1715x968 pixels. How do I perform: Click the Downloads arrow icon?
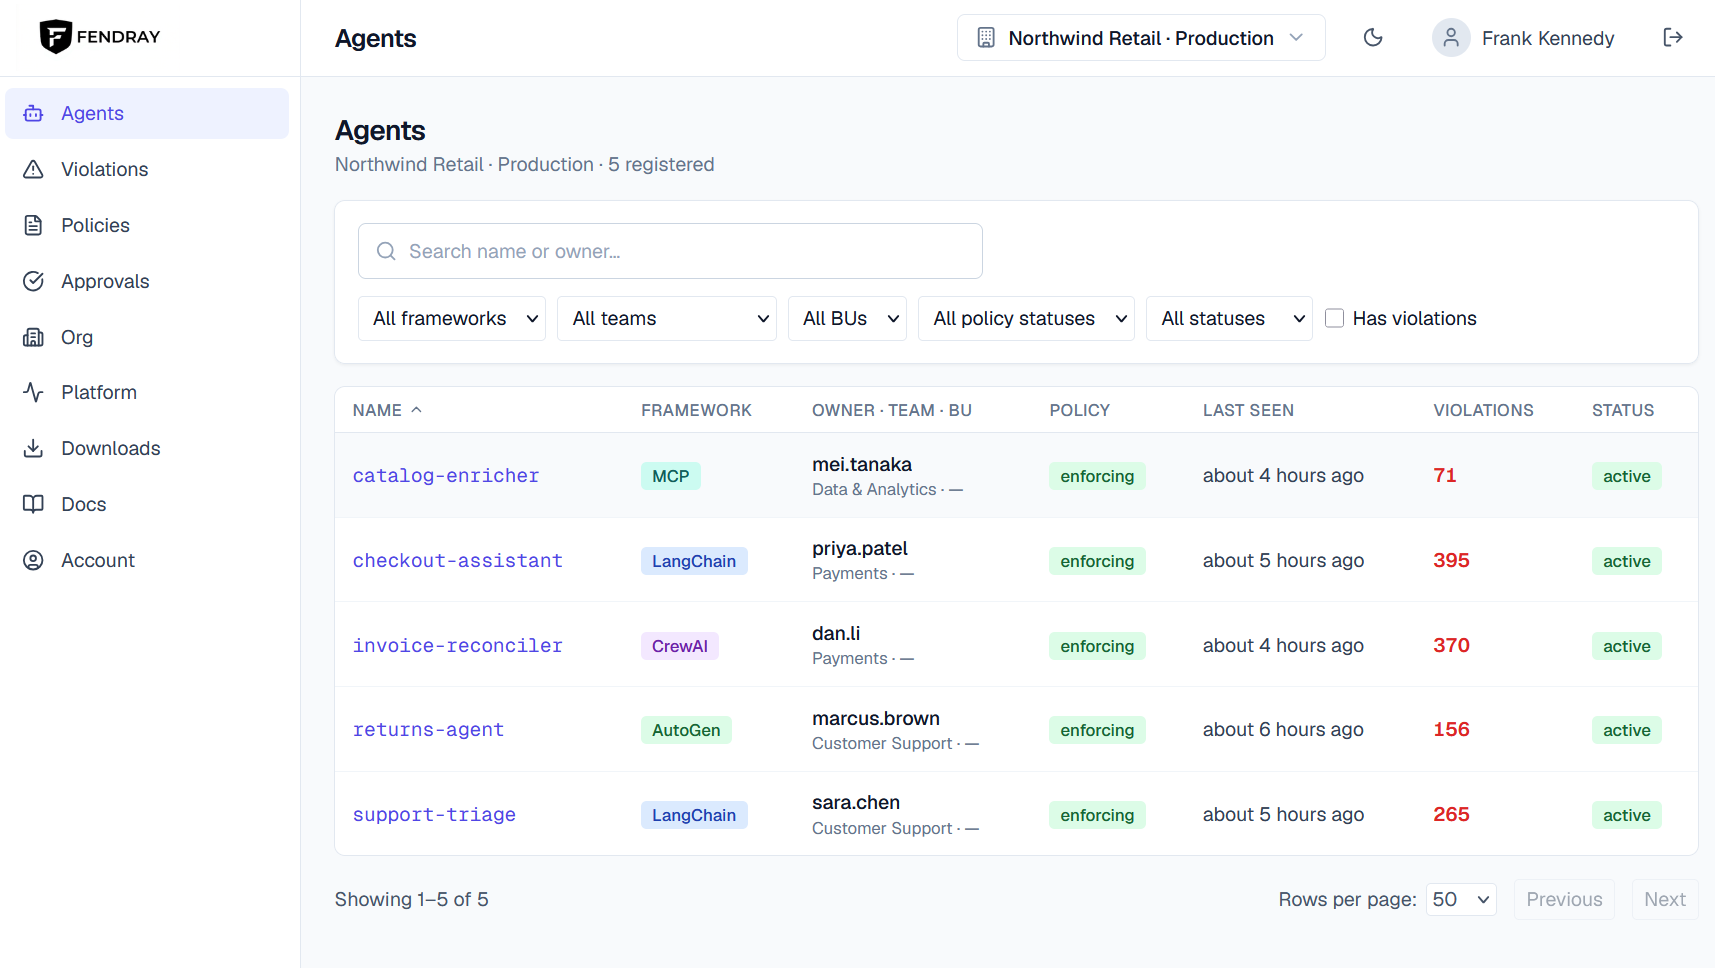pyautogui.click(x=33, y=449)
